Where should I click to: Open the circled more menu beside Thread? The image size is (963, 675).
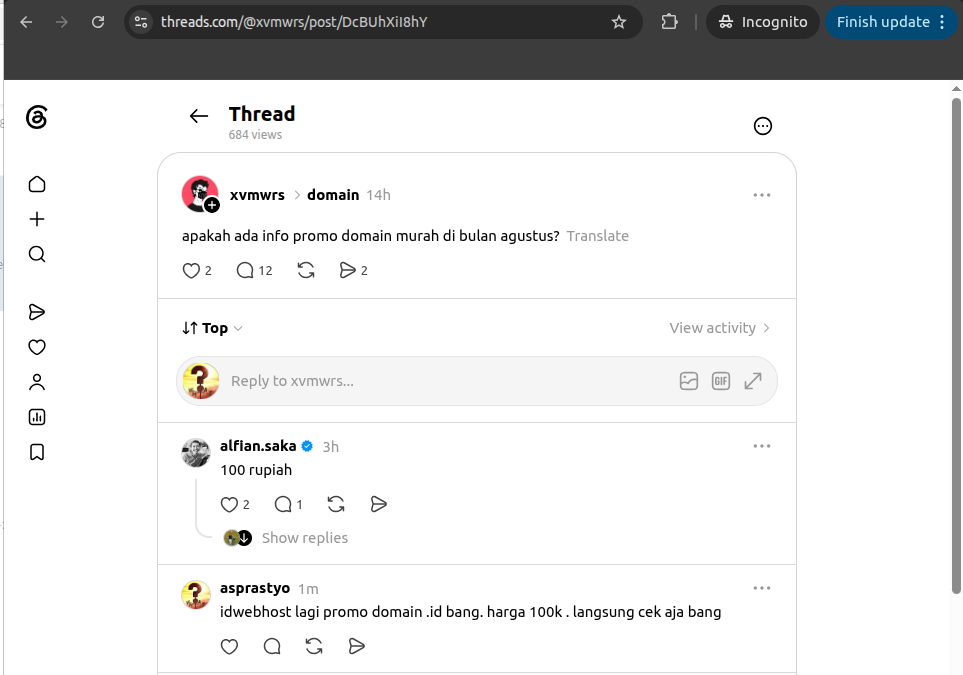pyautogui.click(x=763, y=126)
